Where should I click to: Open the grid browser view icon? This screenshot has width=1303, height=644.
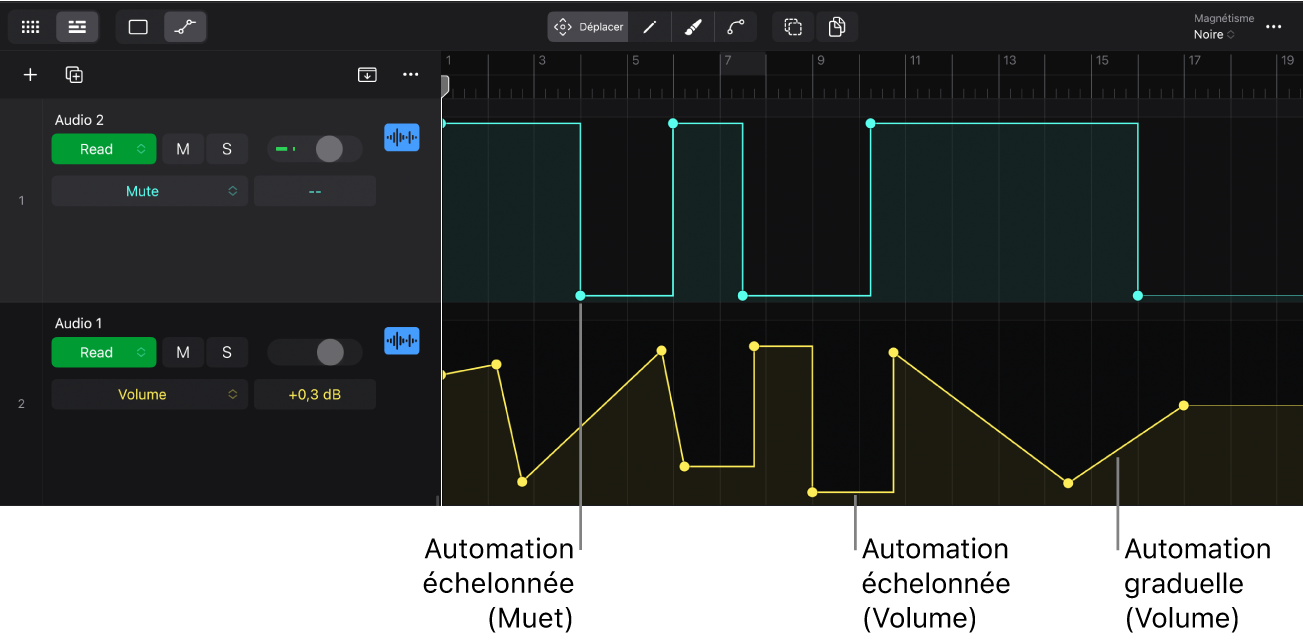(31, 27)
